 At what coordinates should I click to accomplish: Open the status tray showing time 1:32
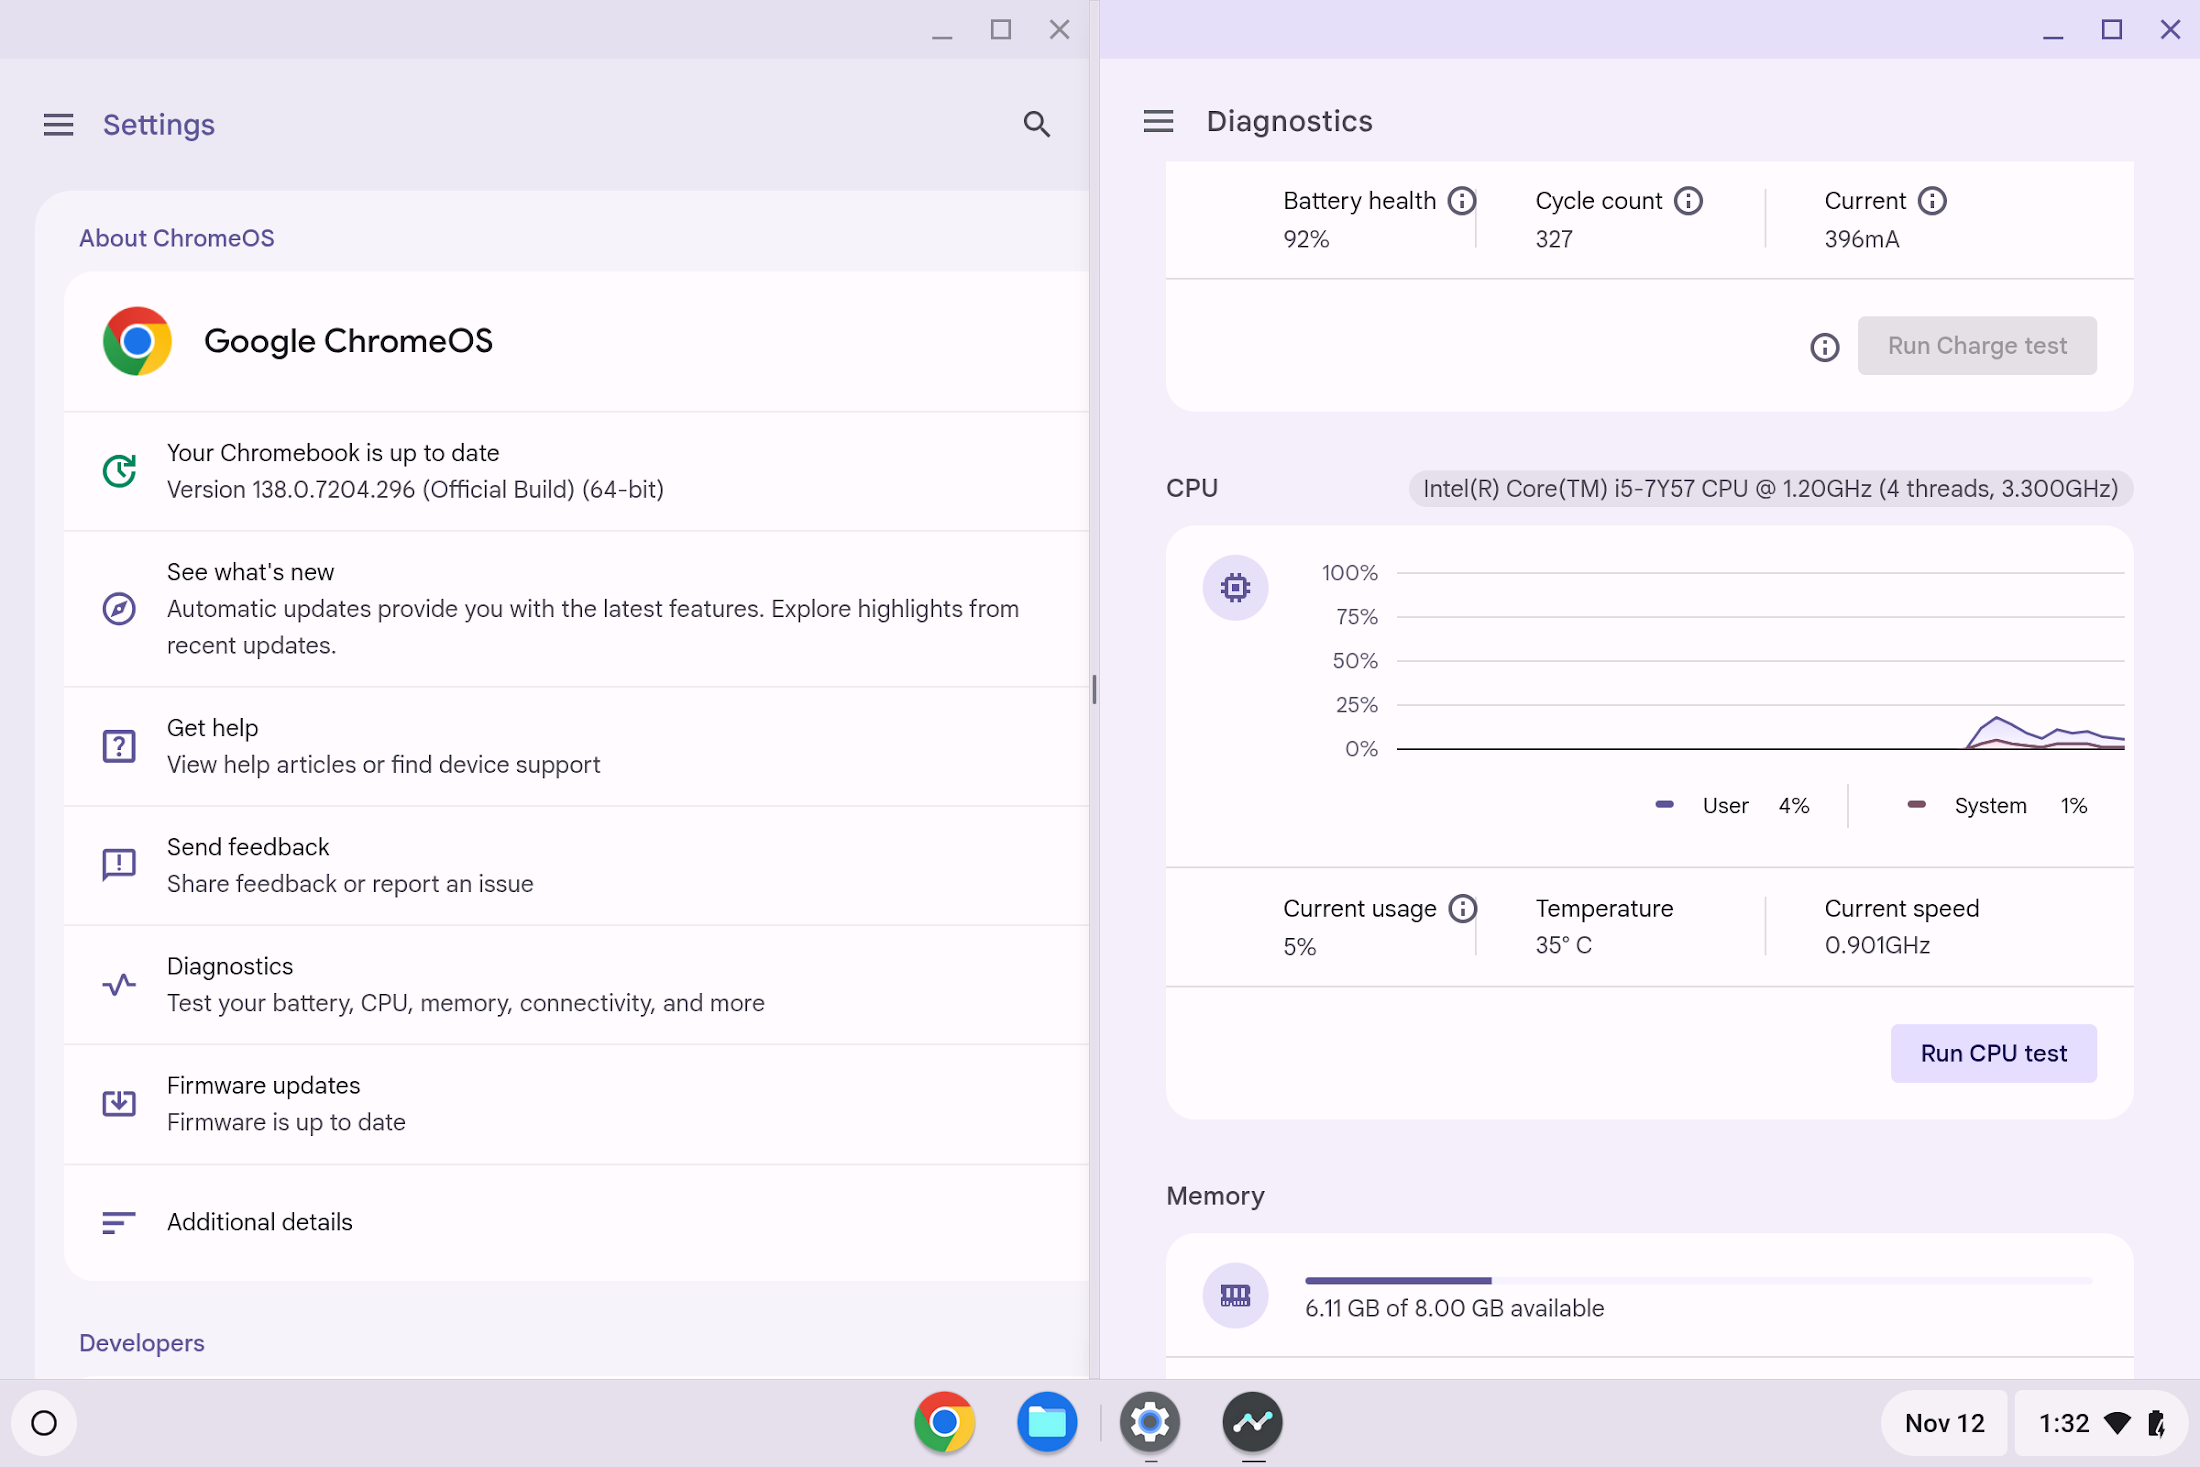pos(2100,1422)
